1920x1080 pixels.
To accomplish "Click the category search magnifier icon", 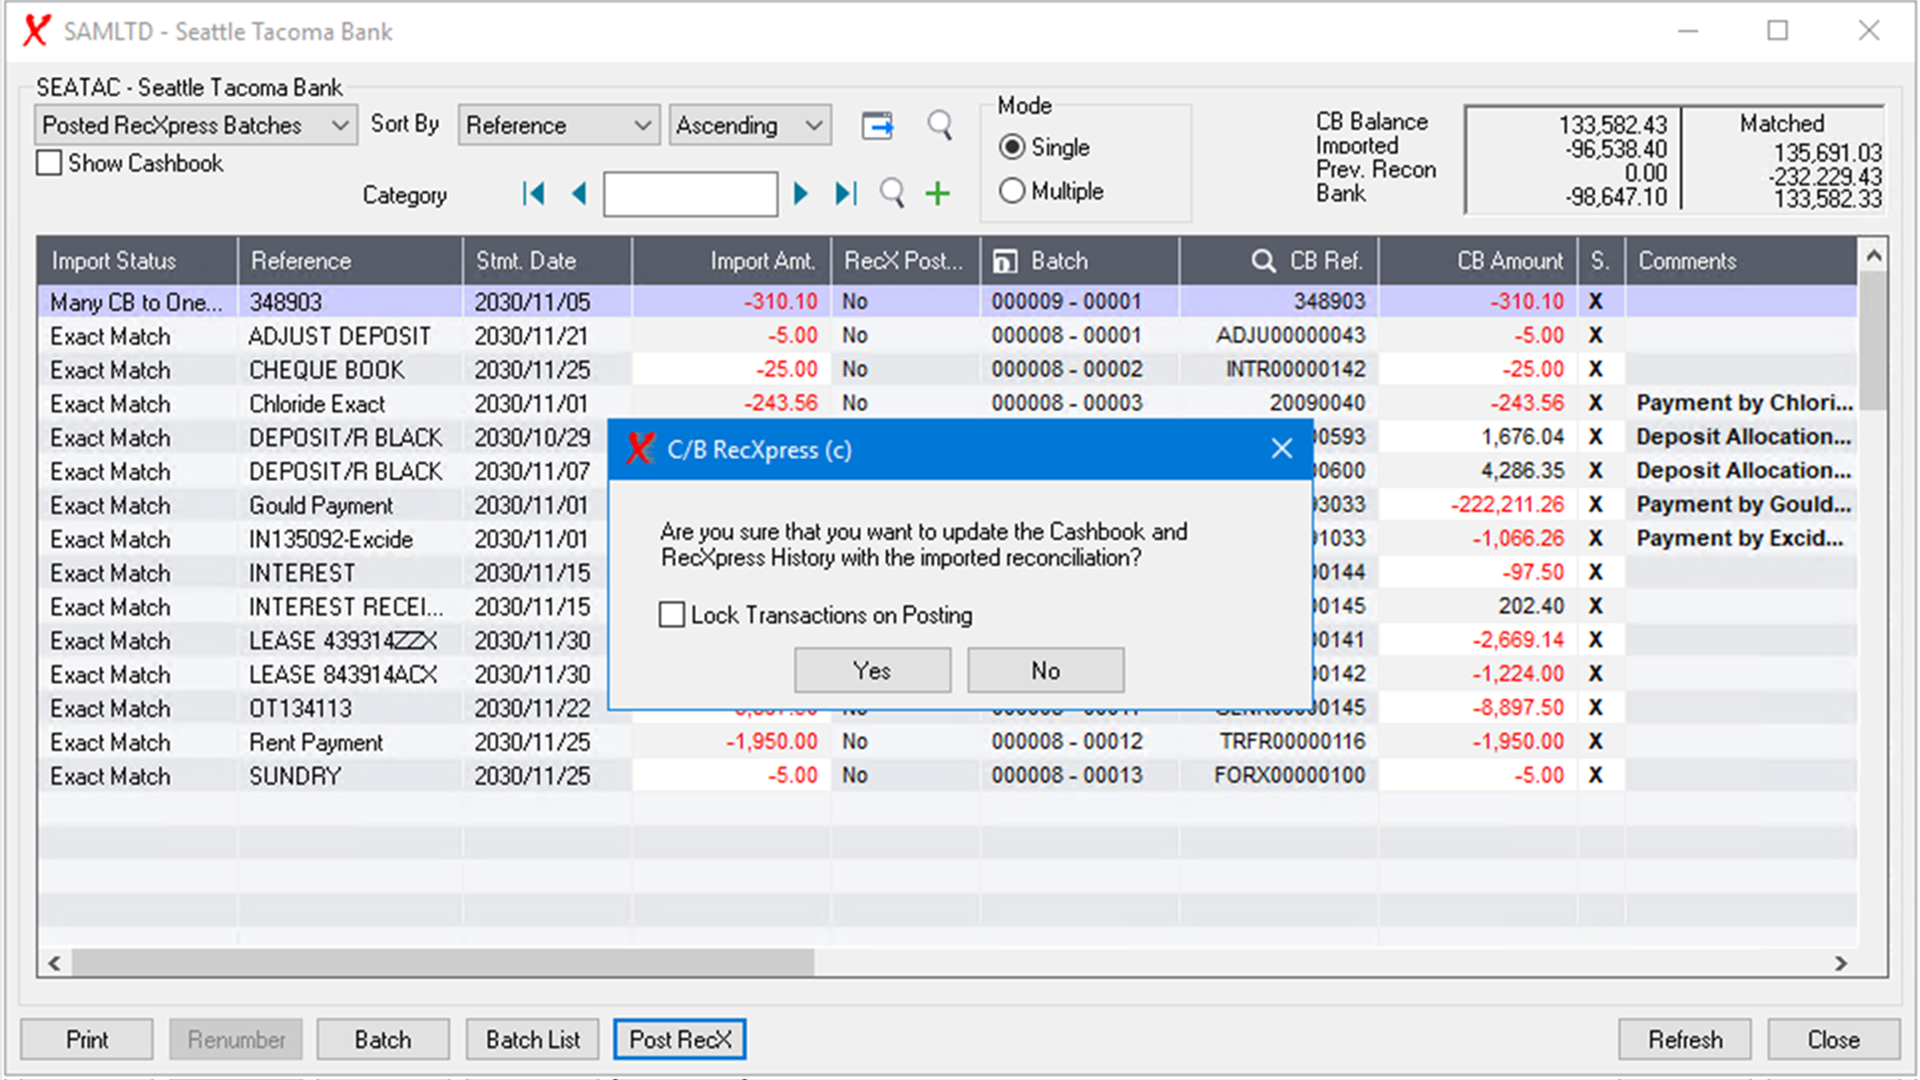I will [892, 193].
